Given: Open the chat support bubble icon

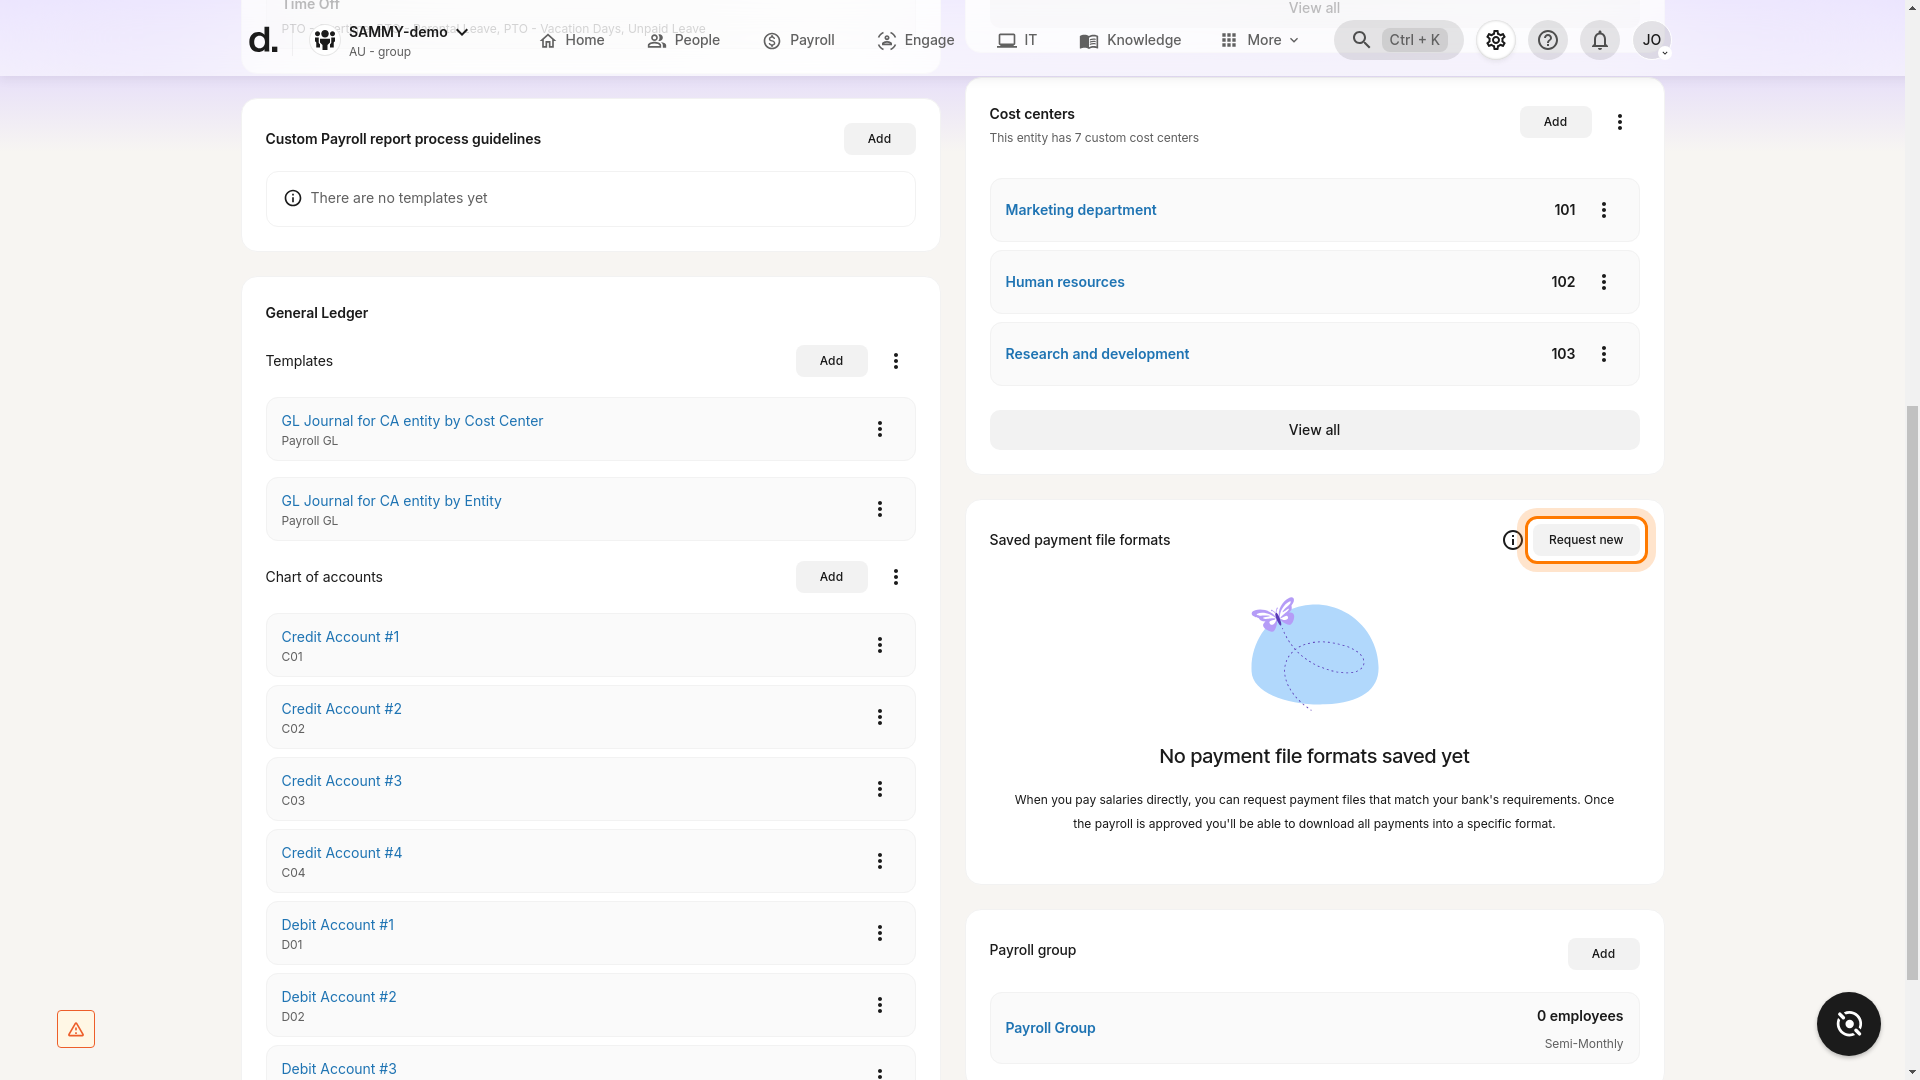Looking at the screenshot, I should pyautogui.click(x=1848, y=1023).
